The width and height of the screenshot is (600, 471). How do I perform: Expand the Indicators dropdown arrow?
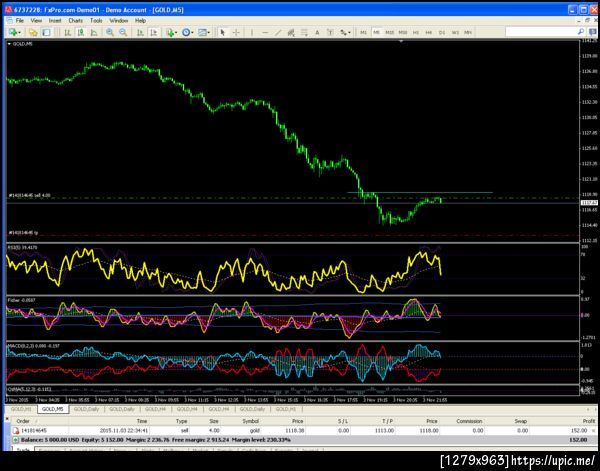(176, 33)
